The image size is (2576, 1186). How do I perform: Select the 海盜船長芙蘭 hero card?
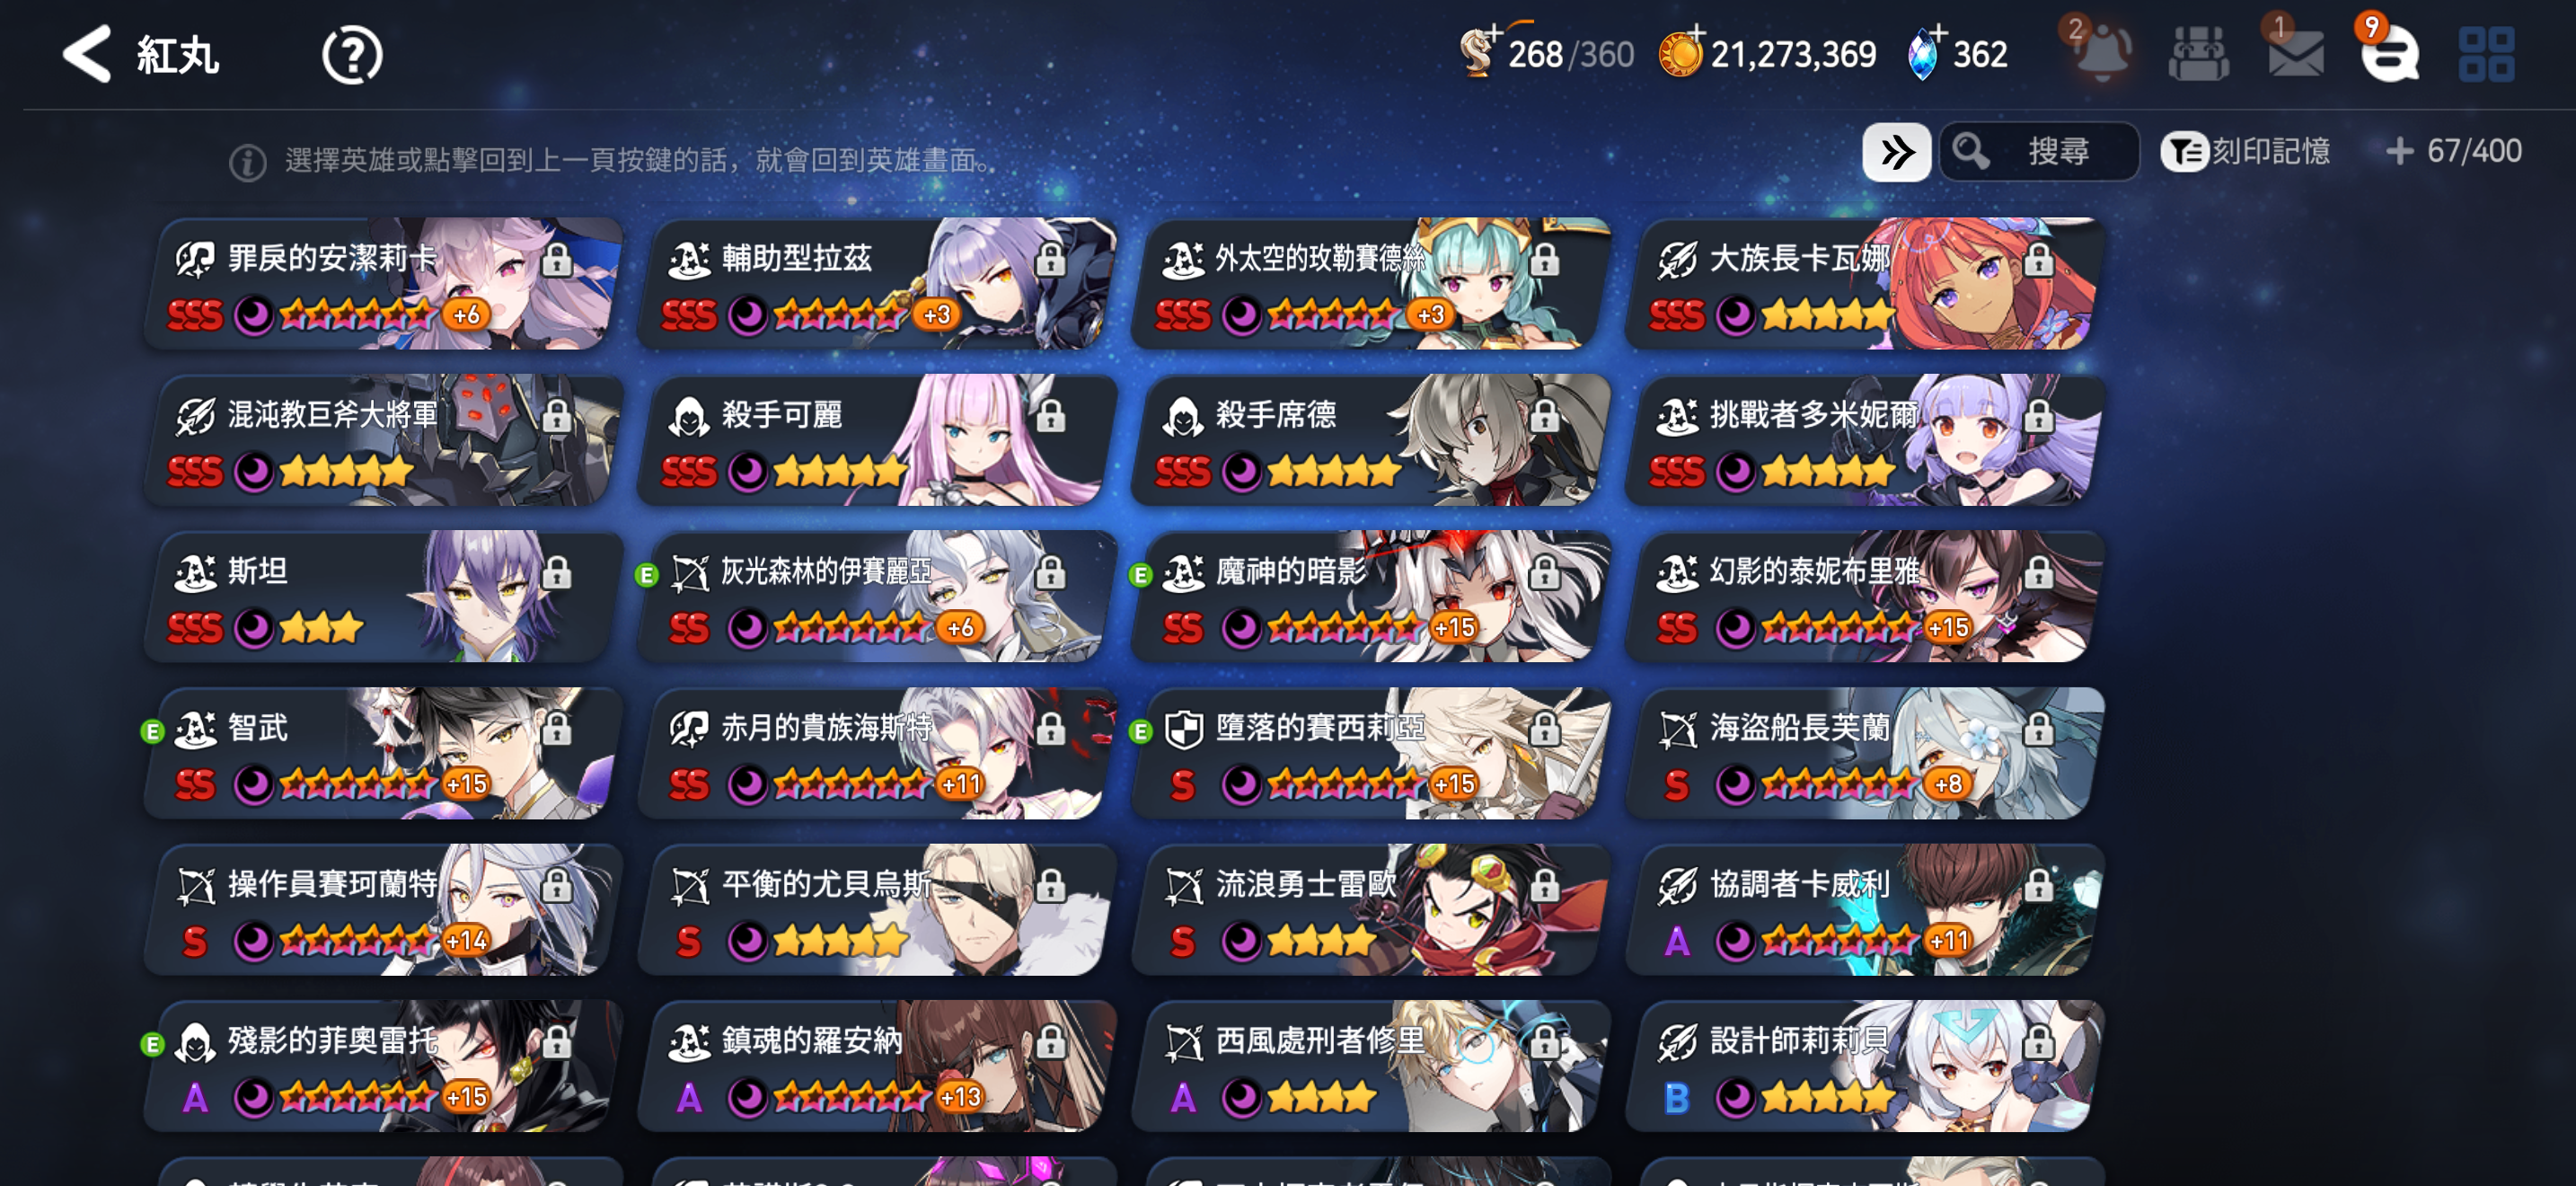[x=1864, y=753]
